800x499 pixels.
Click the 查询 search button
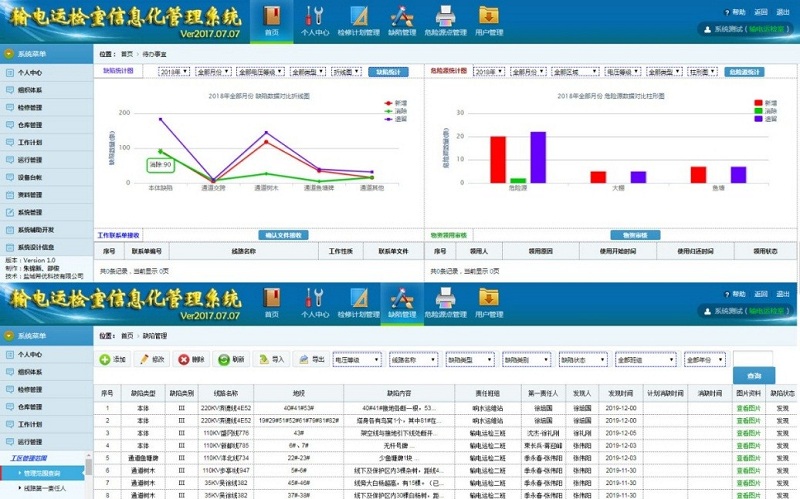[x=752, y=375]
